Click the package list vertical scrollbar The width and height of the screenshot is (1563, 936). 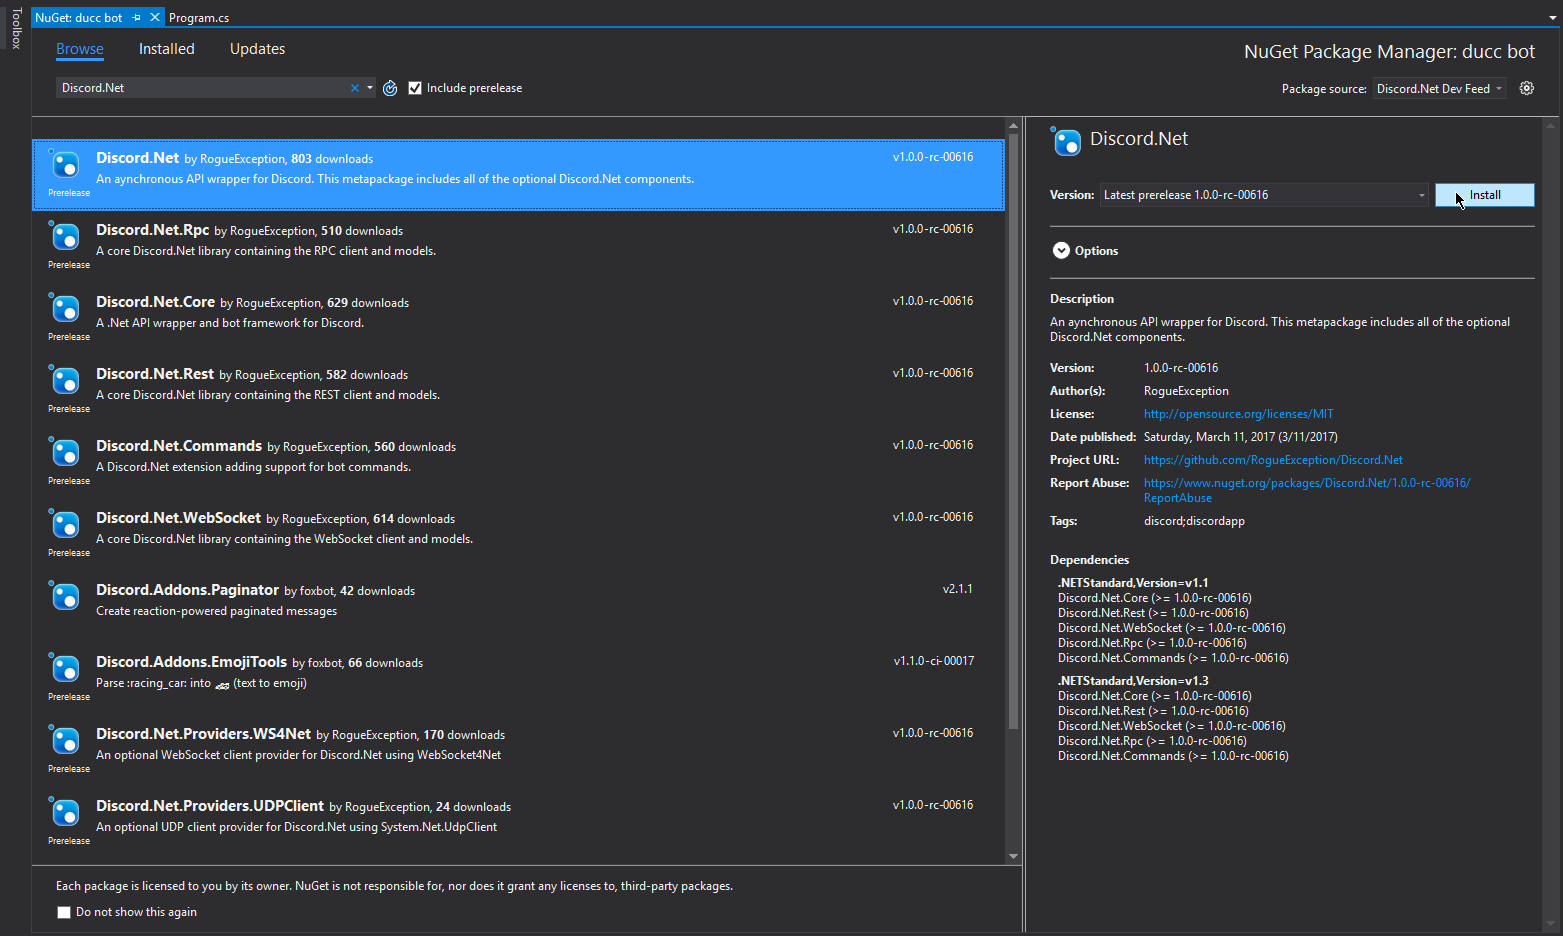point(1013,430)
